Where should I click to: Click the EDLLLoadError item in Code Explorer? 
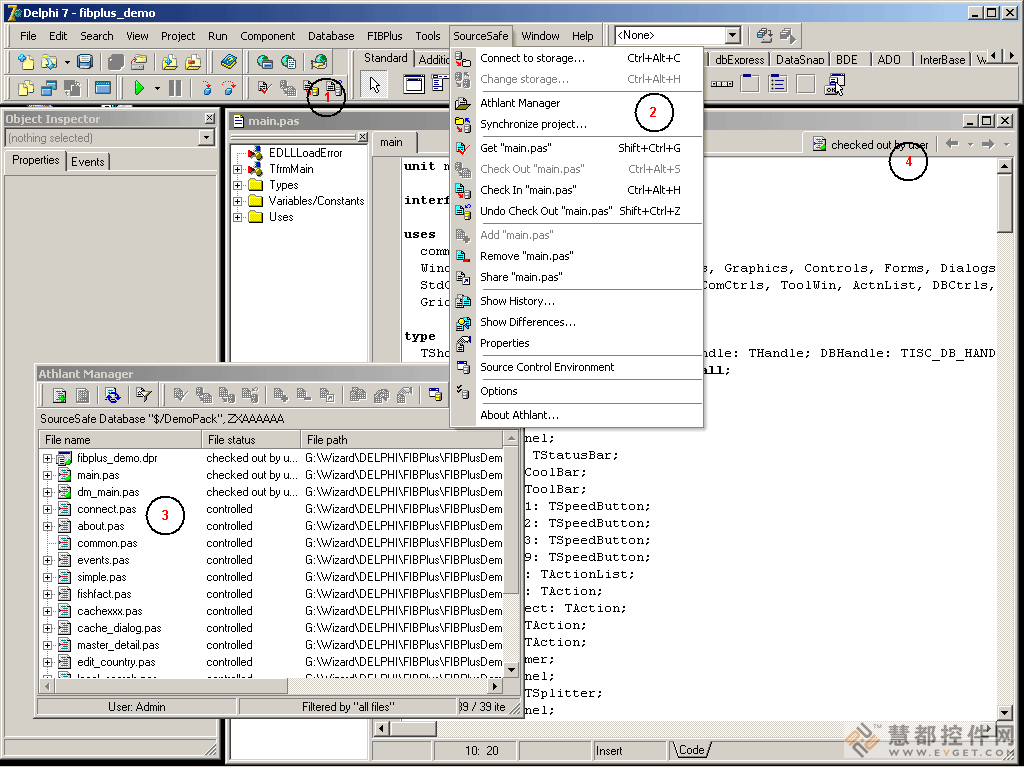tap(306, 153)
